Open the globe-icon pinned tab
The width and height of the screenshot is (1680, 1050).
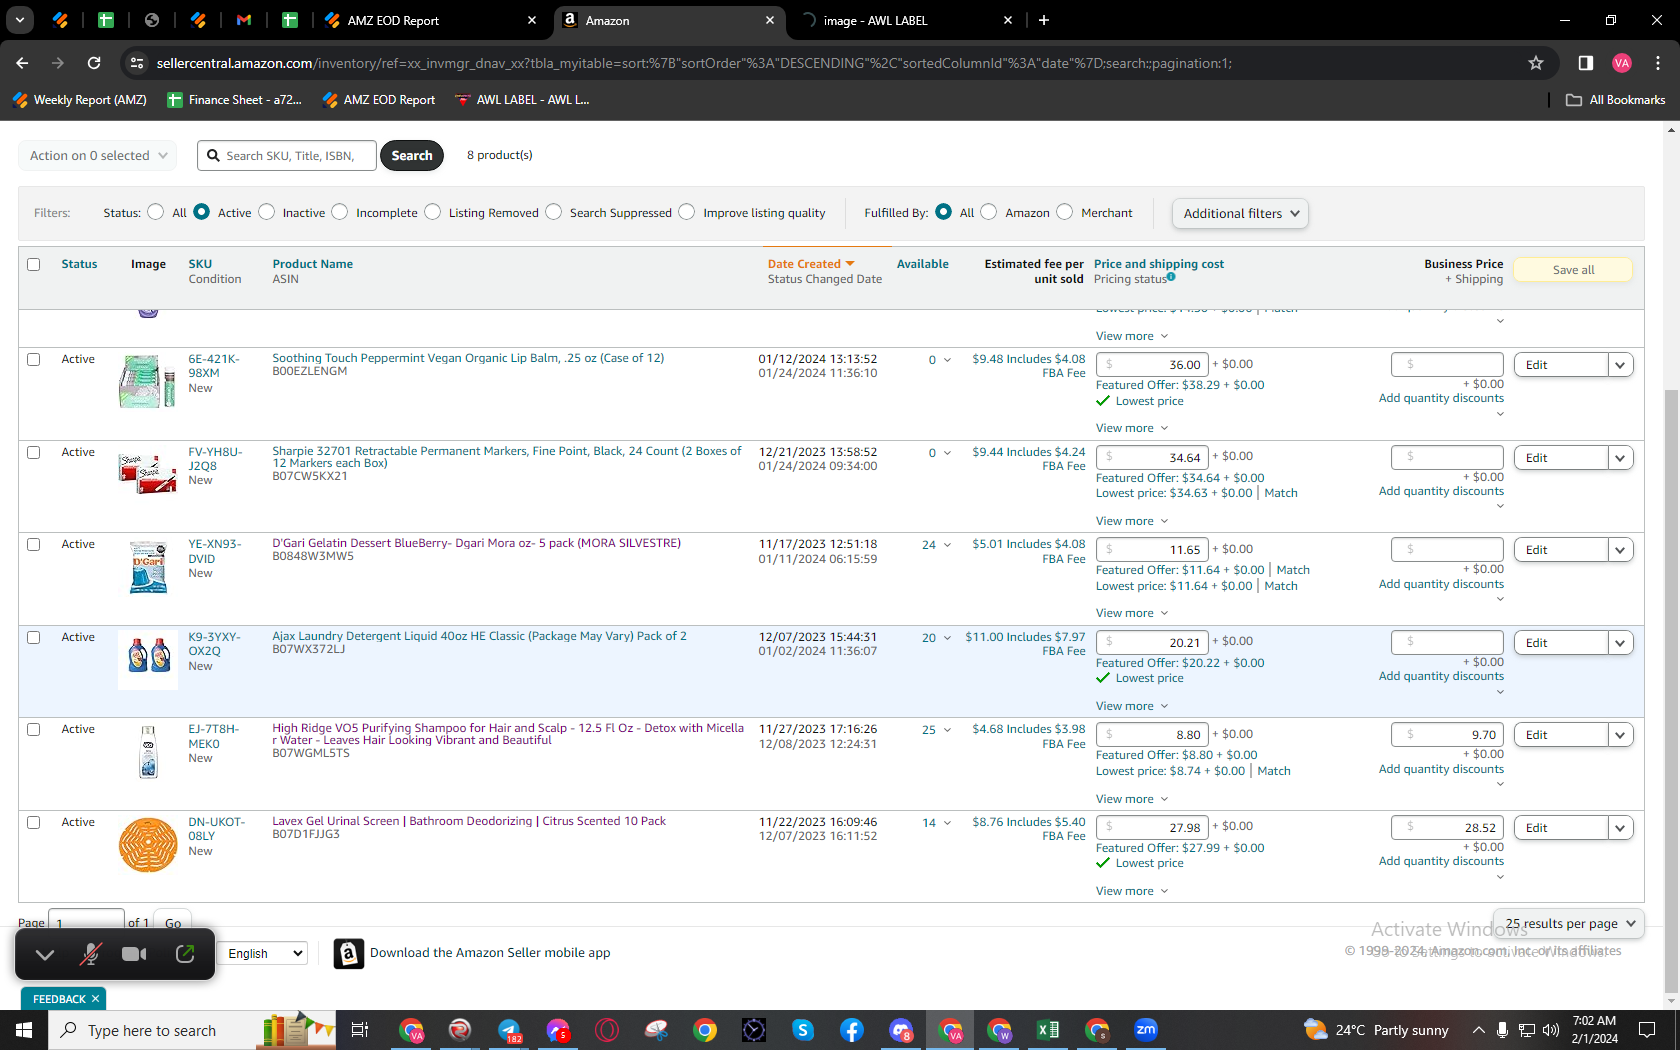[x=152, y=20]
